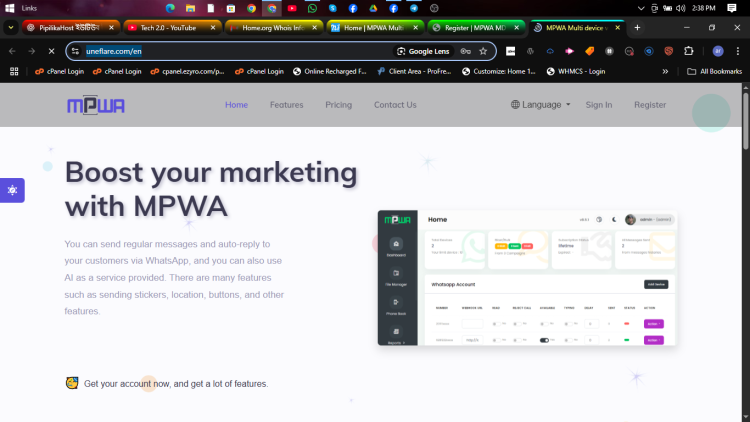This screenshot has width=750, height=422.
Task: Open the Chrome profile avatar
Action: 718,51
